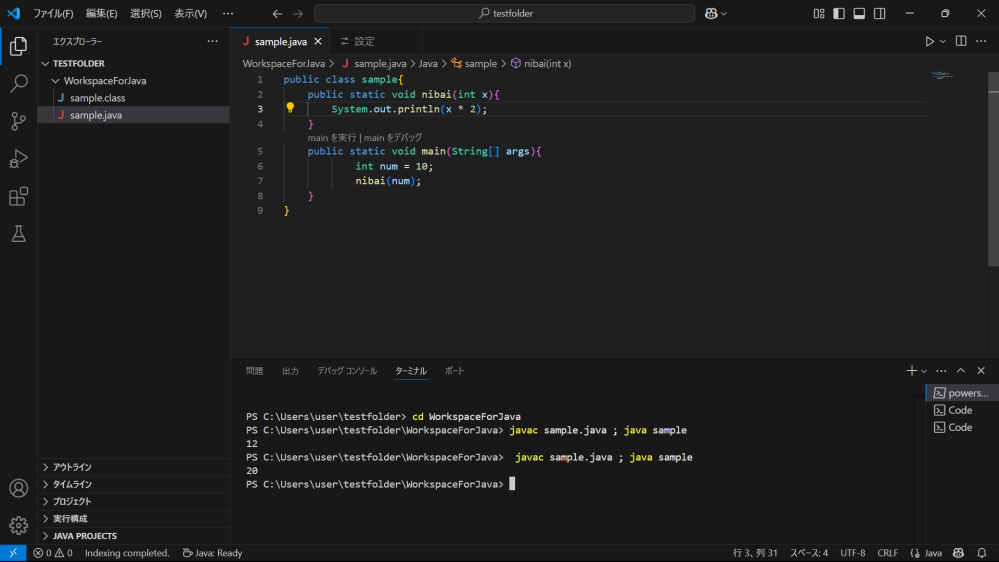Open the Copilot dropdown chevron in title bar
The height and width of the screenshot is (562, 999).
point(724,13)
